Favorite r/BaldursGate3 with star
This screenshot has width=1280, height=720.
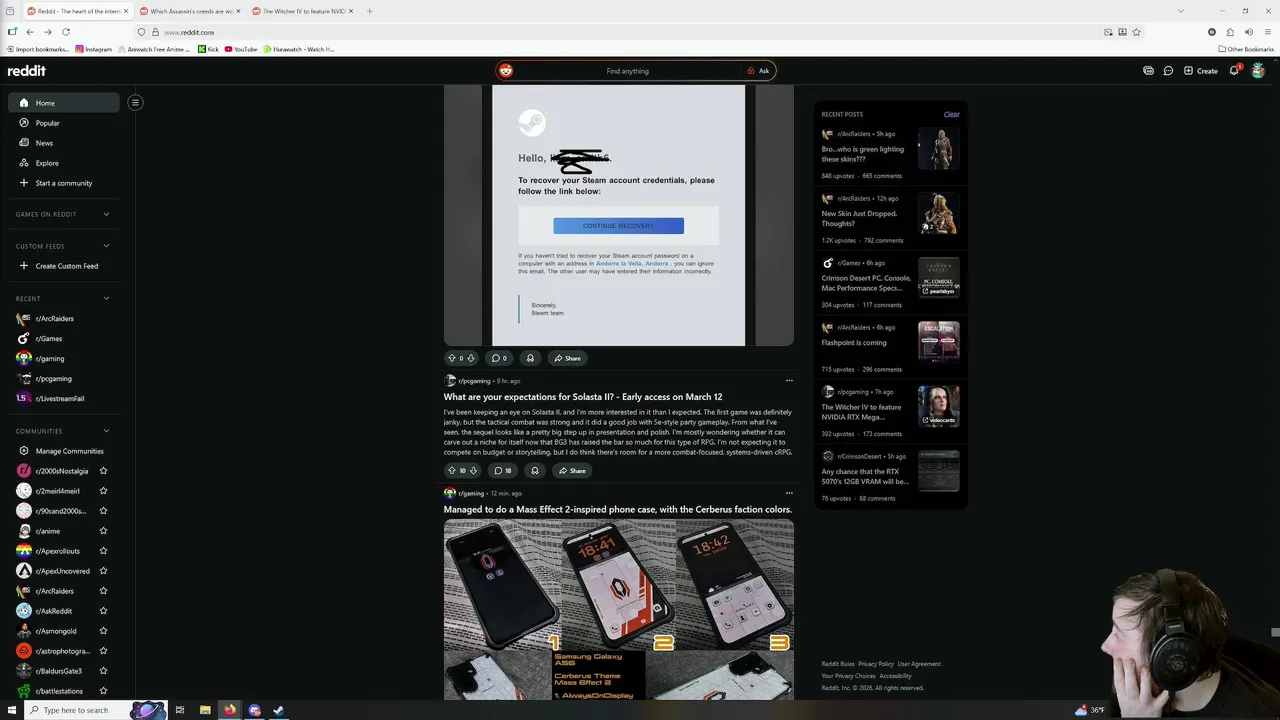pyautogui.click(x=103, y=671)
